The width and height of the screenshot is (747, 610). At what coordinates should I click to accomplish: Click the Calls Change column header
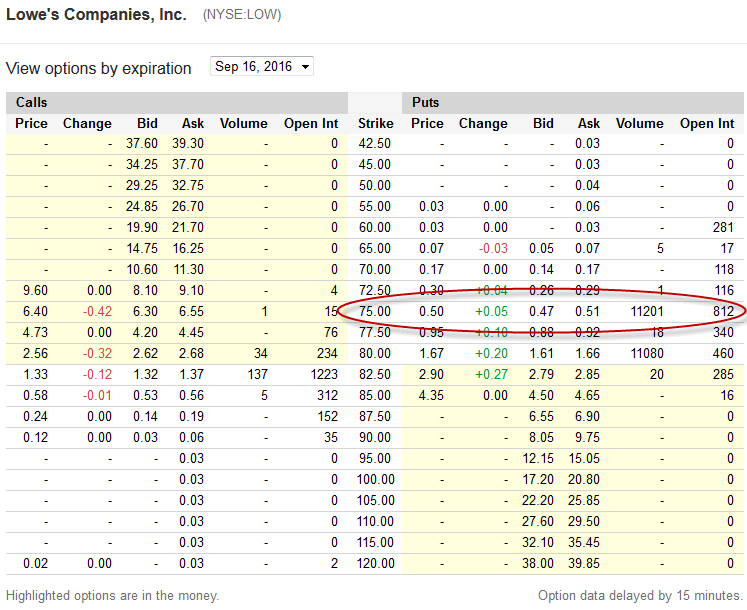[x=87, y=123]
